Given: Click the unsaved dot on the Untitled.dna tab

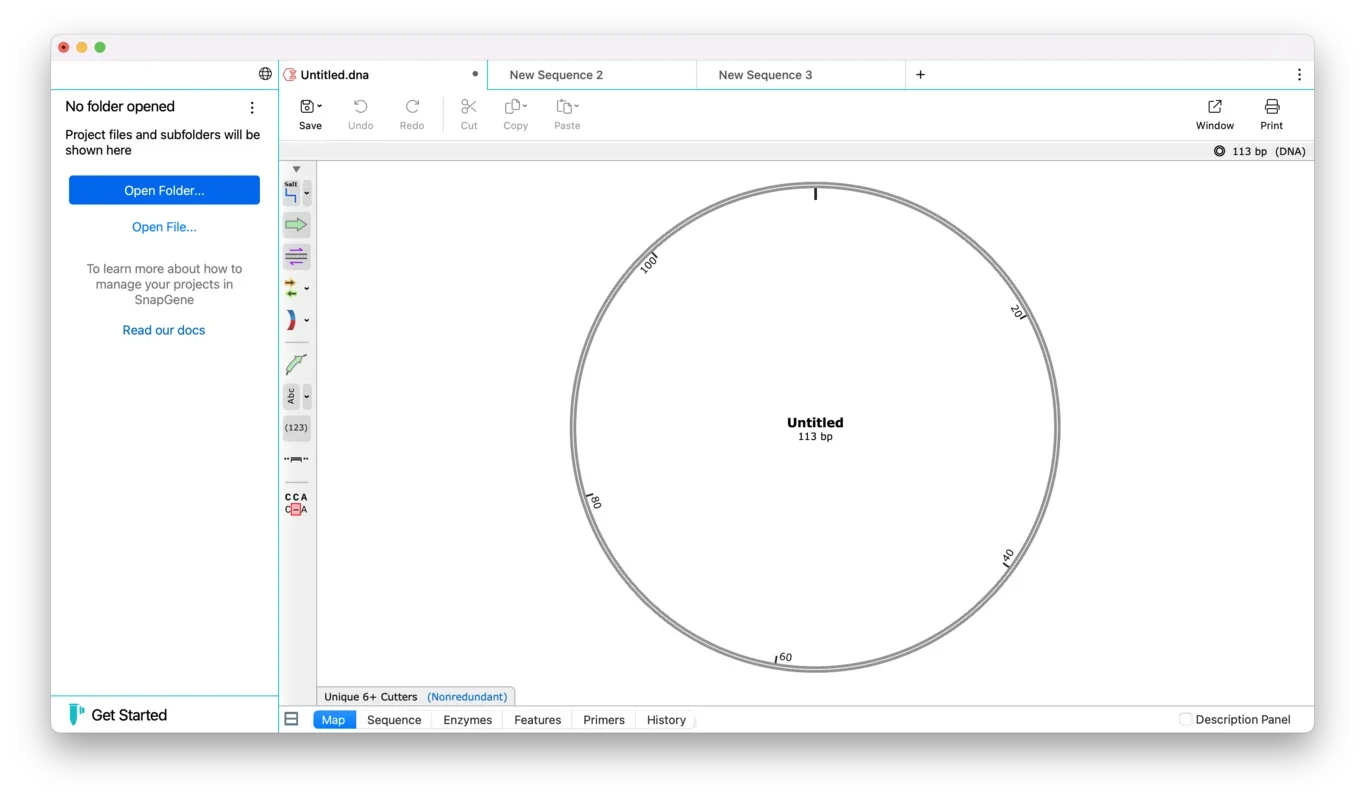Looking at the screenshot, I should point(475,74).
